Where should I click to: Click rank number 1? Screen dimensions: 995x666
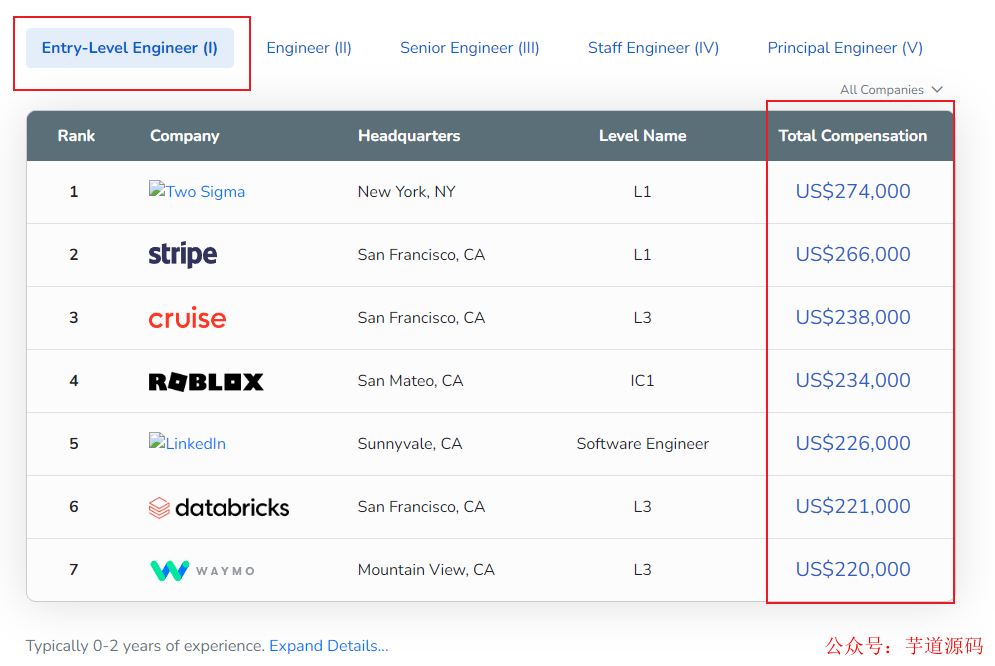pos(74,192)
